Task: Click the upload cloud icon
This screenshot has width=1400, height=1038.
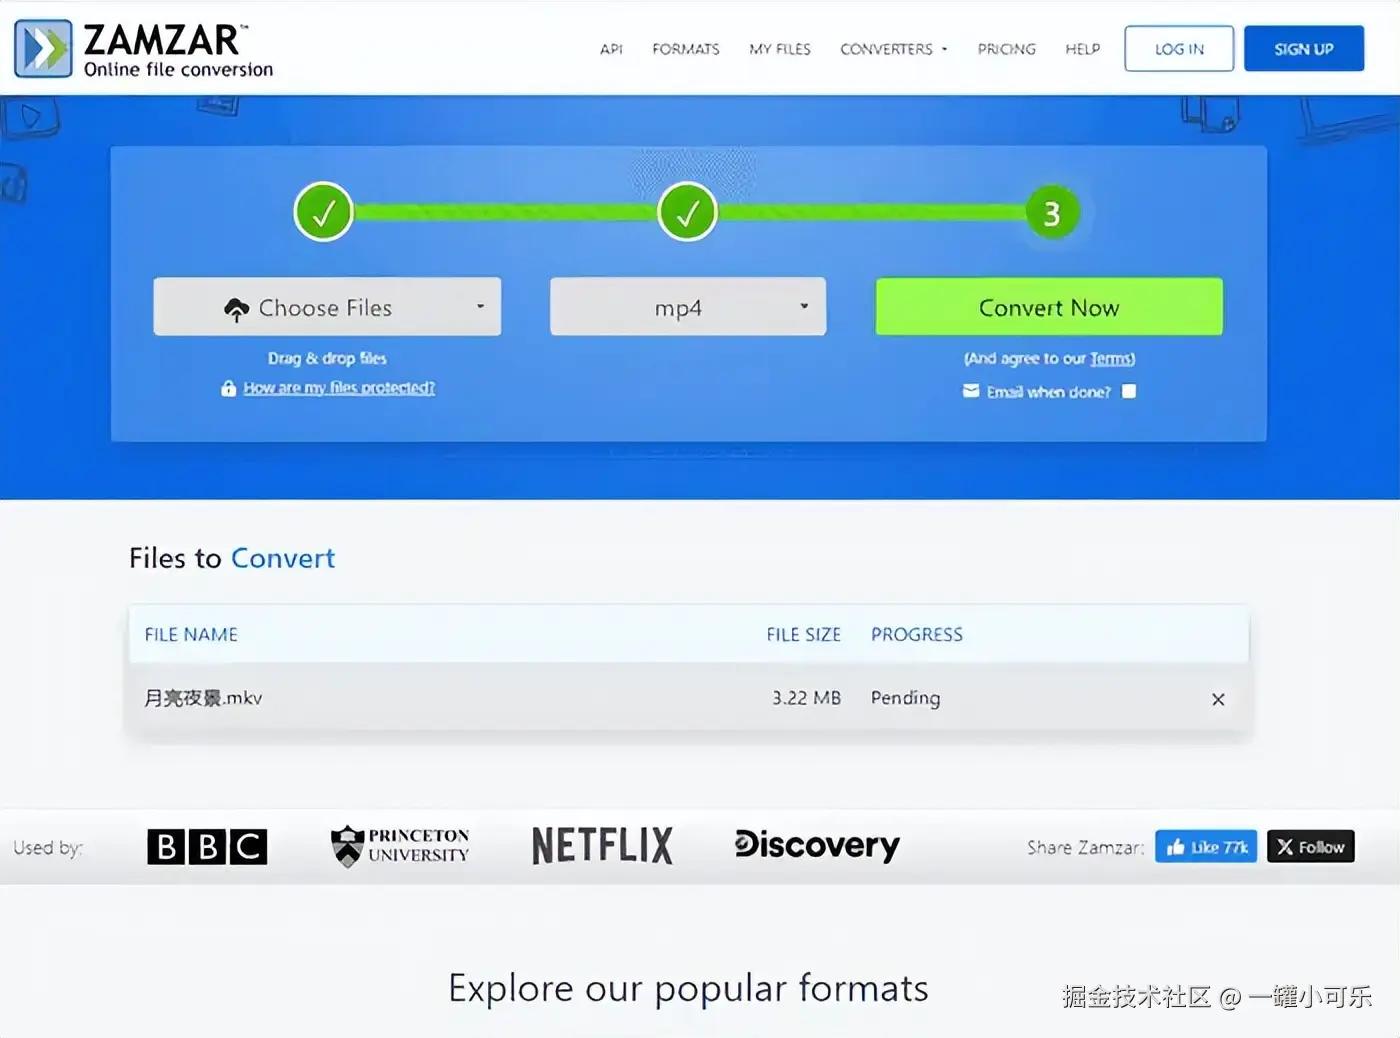Action: [236, 309]
